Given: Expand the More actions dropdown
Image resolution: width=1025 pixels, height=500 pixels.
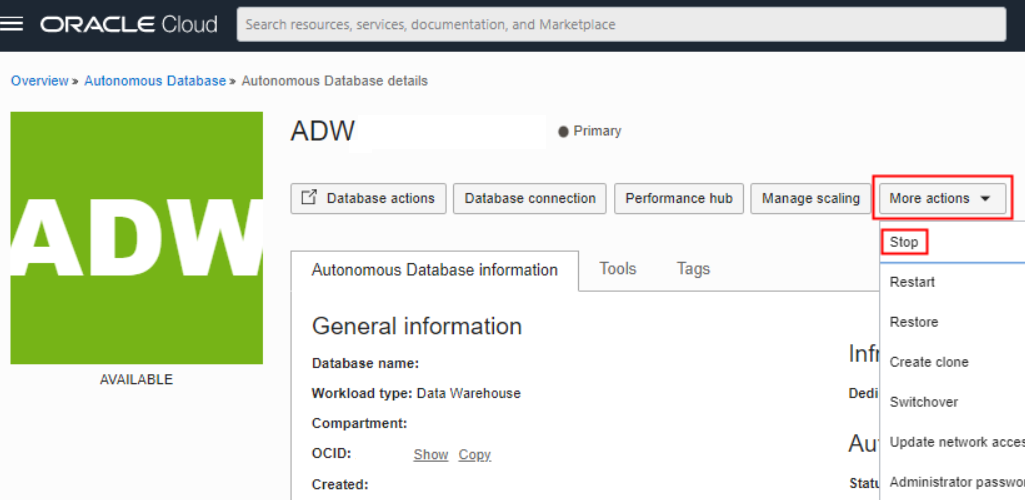Looking at the screenshot, I should [940, 198].
